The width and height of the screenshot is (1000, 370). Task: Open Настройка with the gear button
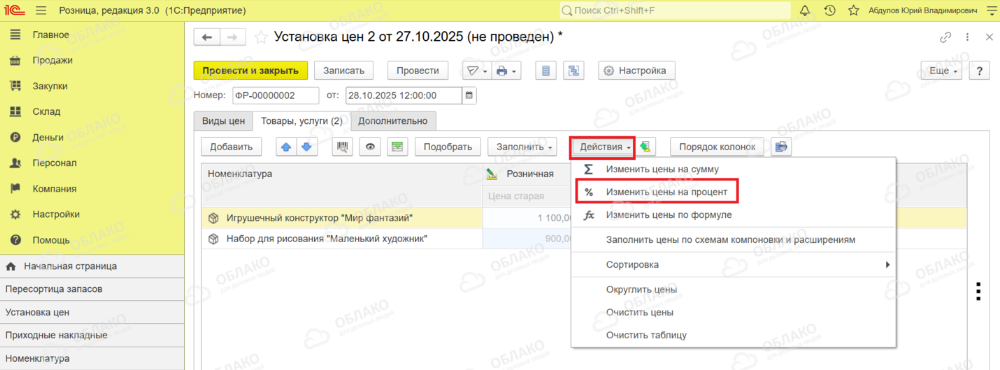[x=636, y=71]
